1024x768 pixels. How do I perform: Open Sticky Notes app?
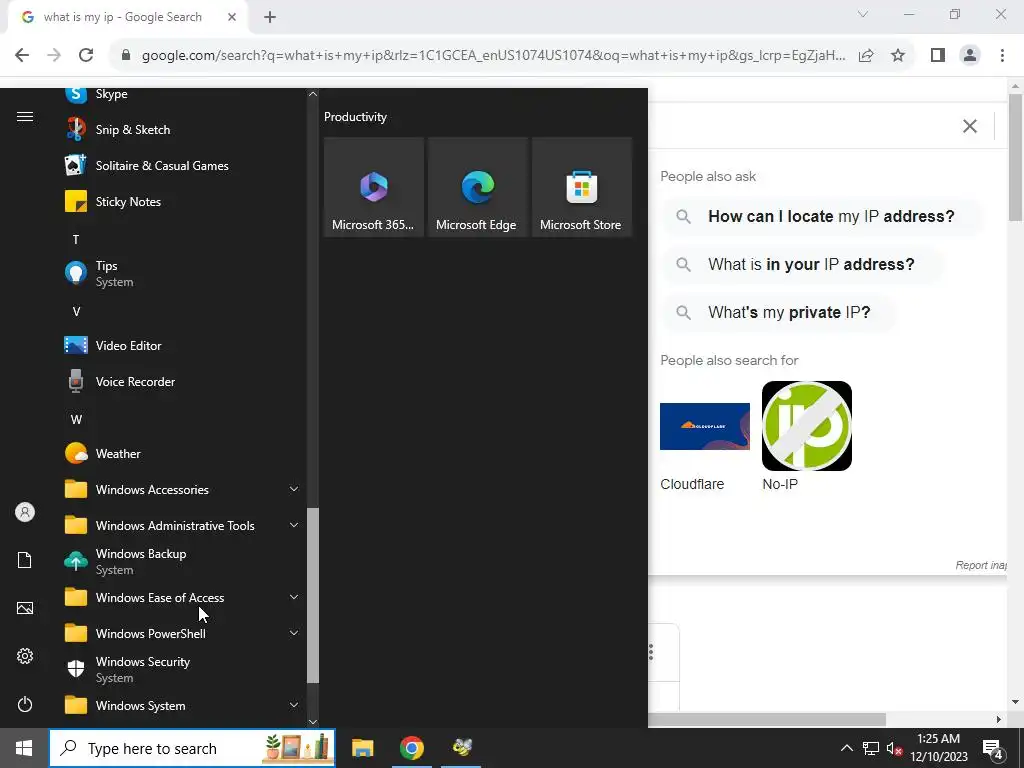click(x=181, y=201)
